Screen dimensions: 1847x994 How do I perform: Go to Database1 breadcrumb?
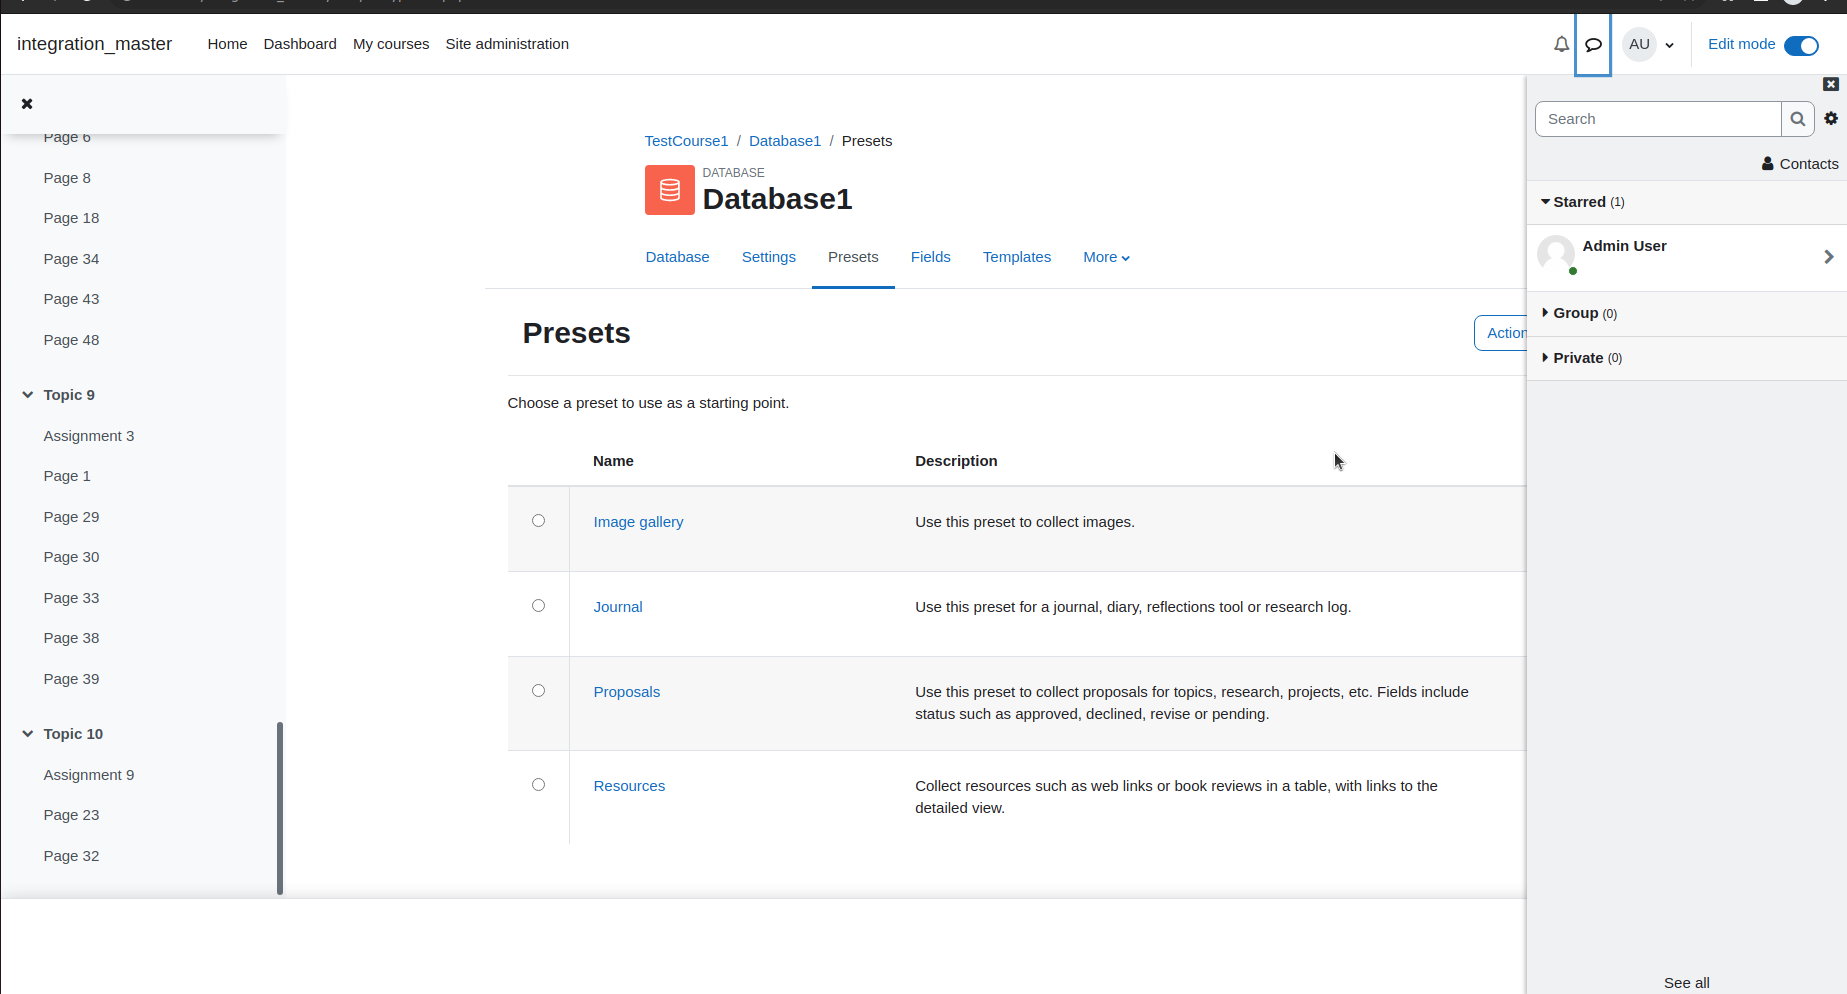(x=785, y=141)
